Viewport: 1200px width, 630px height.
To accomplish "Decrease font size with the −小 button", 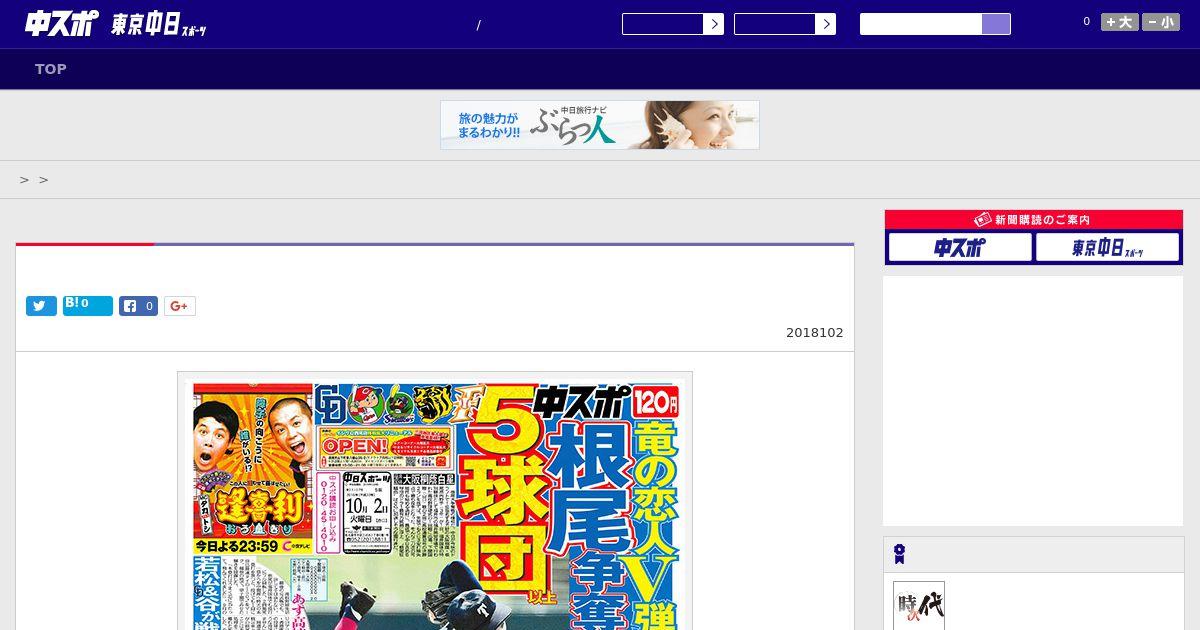I will (1161, 22).
